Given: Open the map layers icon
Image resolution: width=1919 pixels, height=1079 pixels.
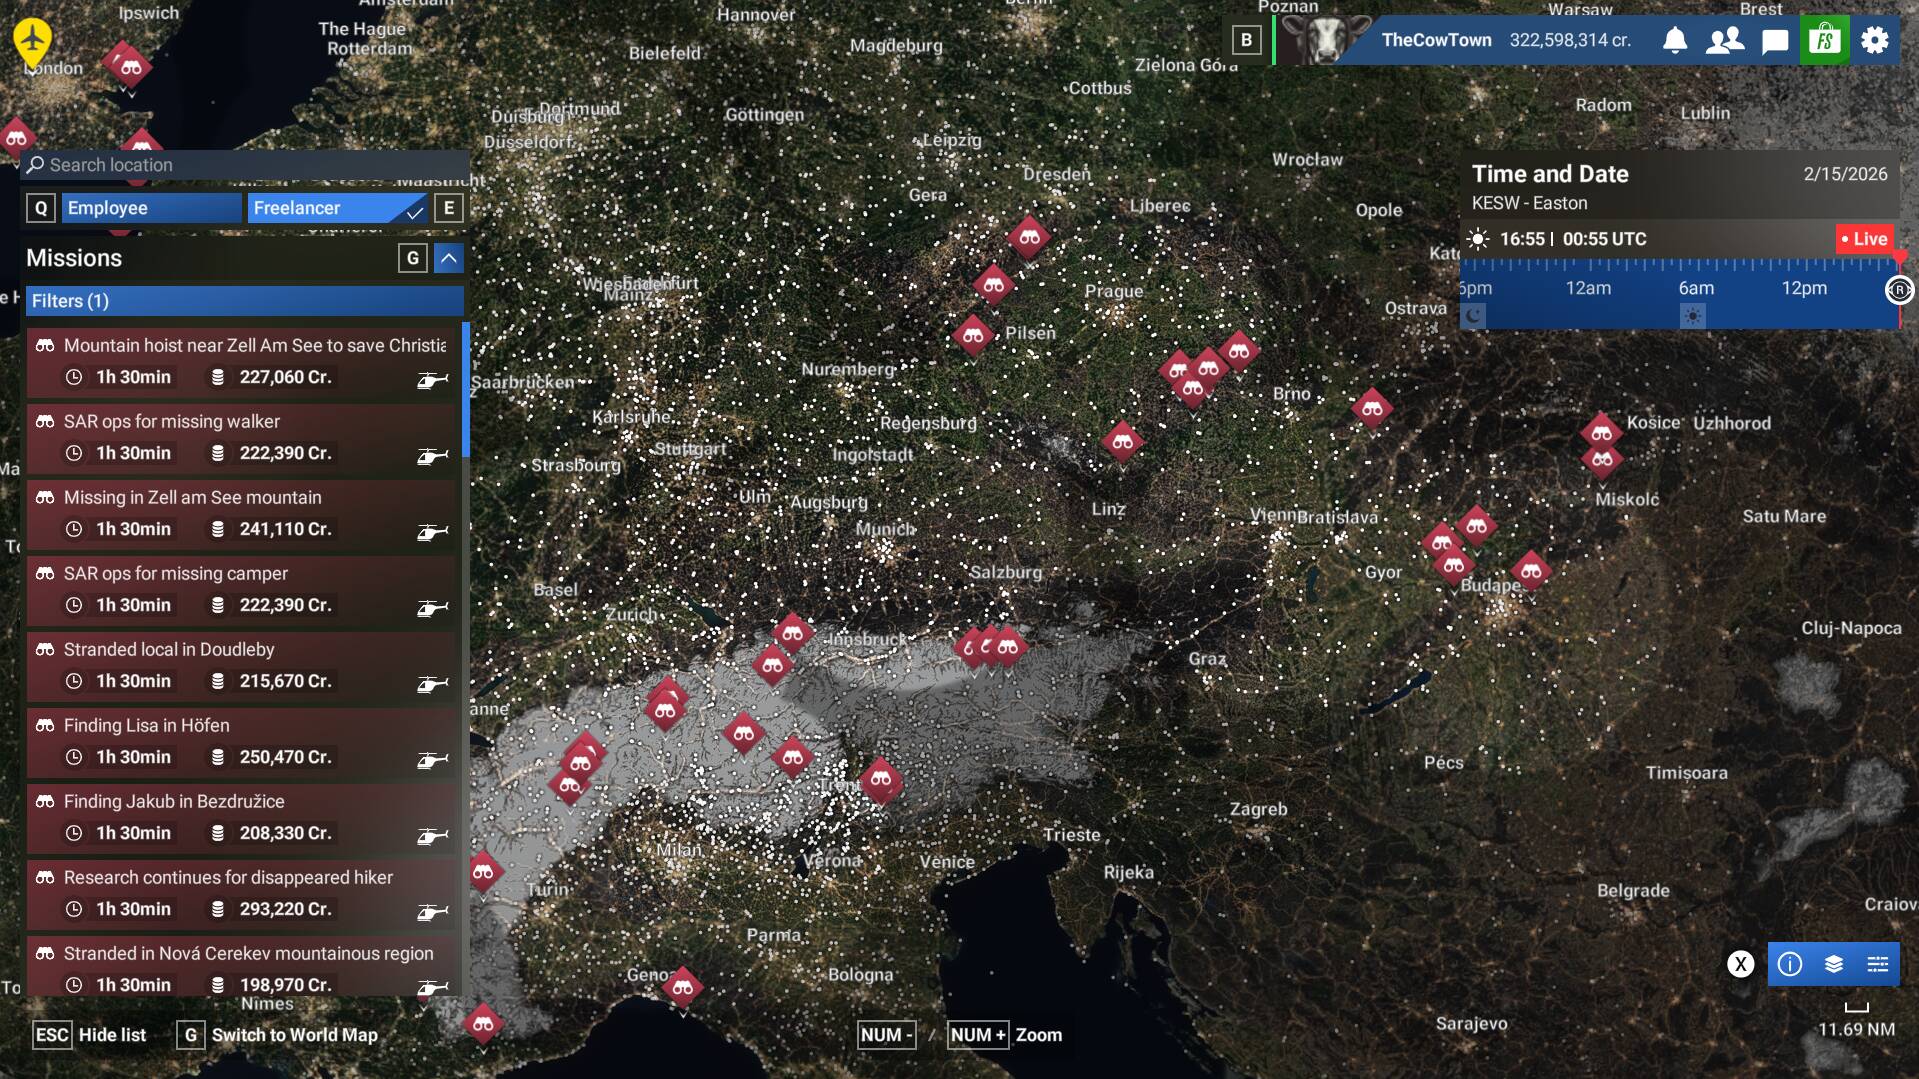Looking at the screenshot, I should [1834, 964].
